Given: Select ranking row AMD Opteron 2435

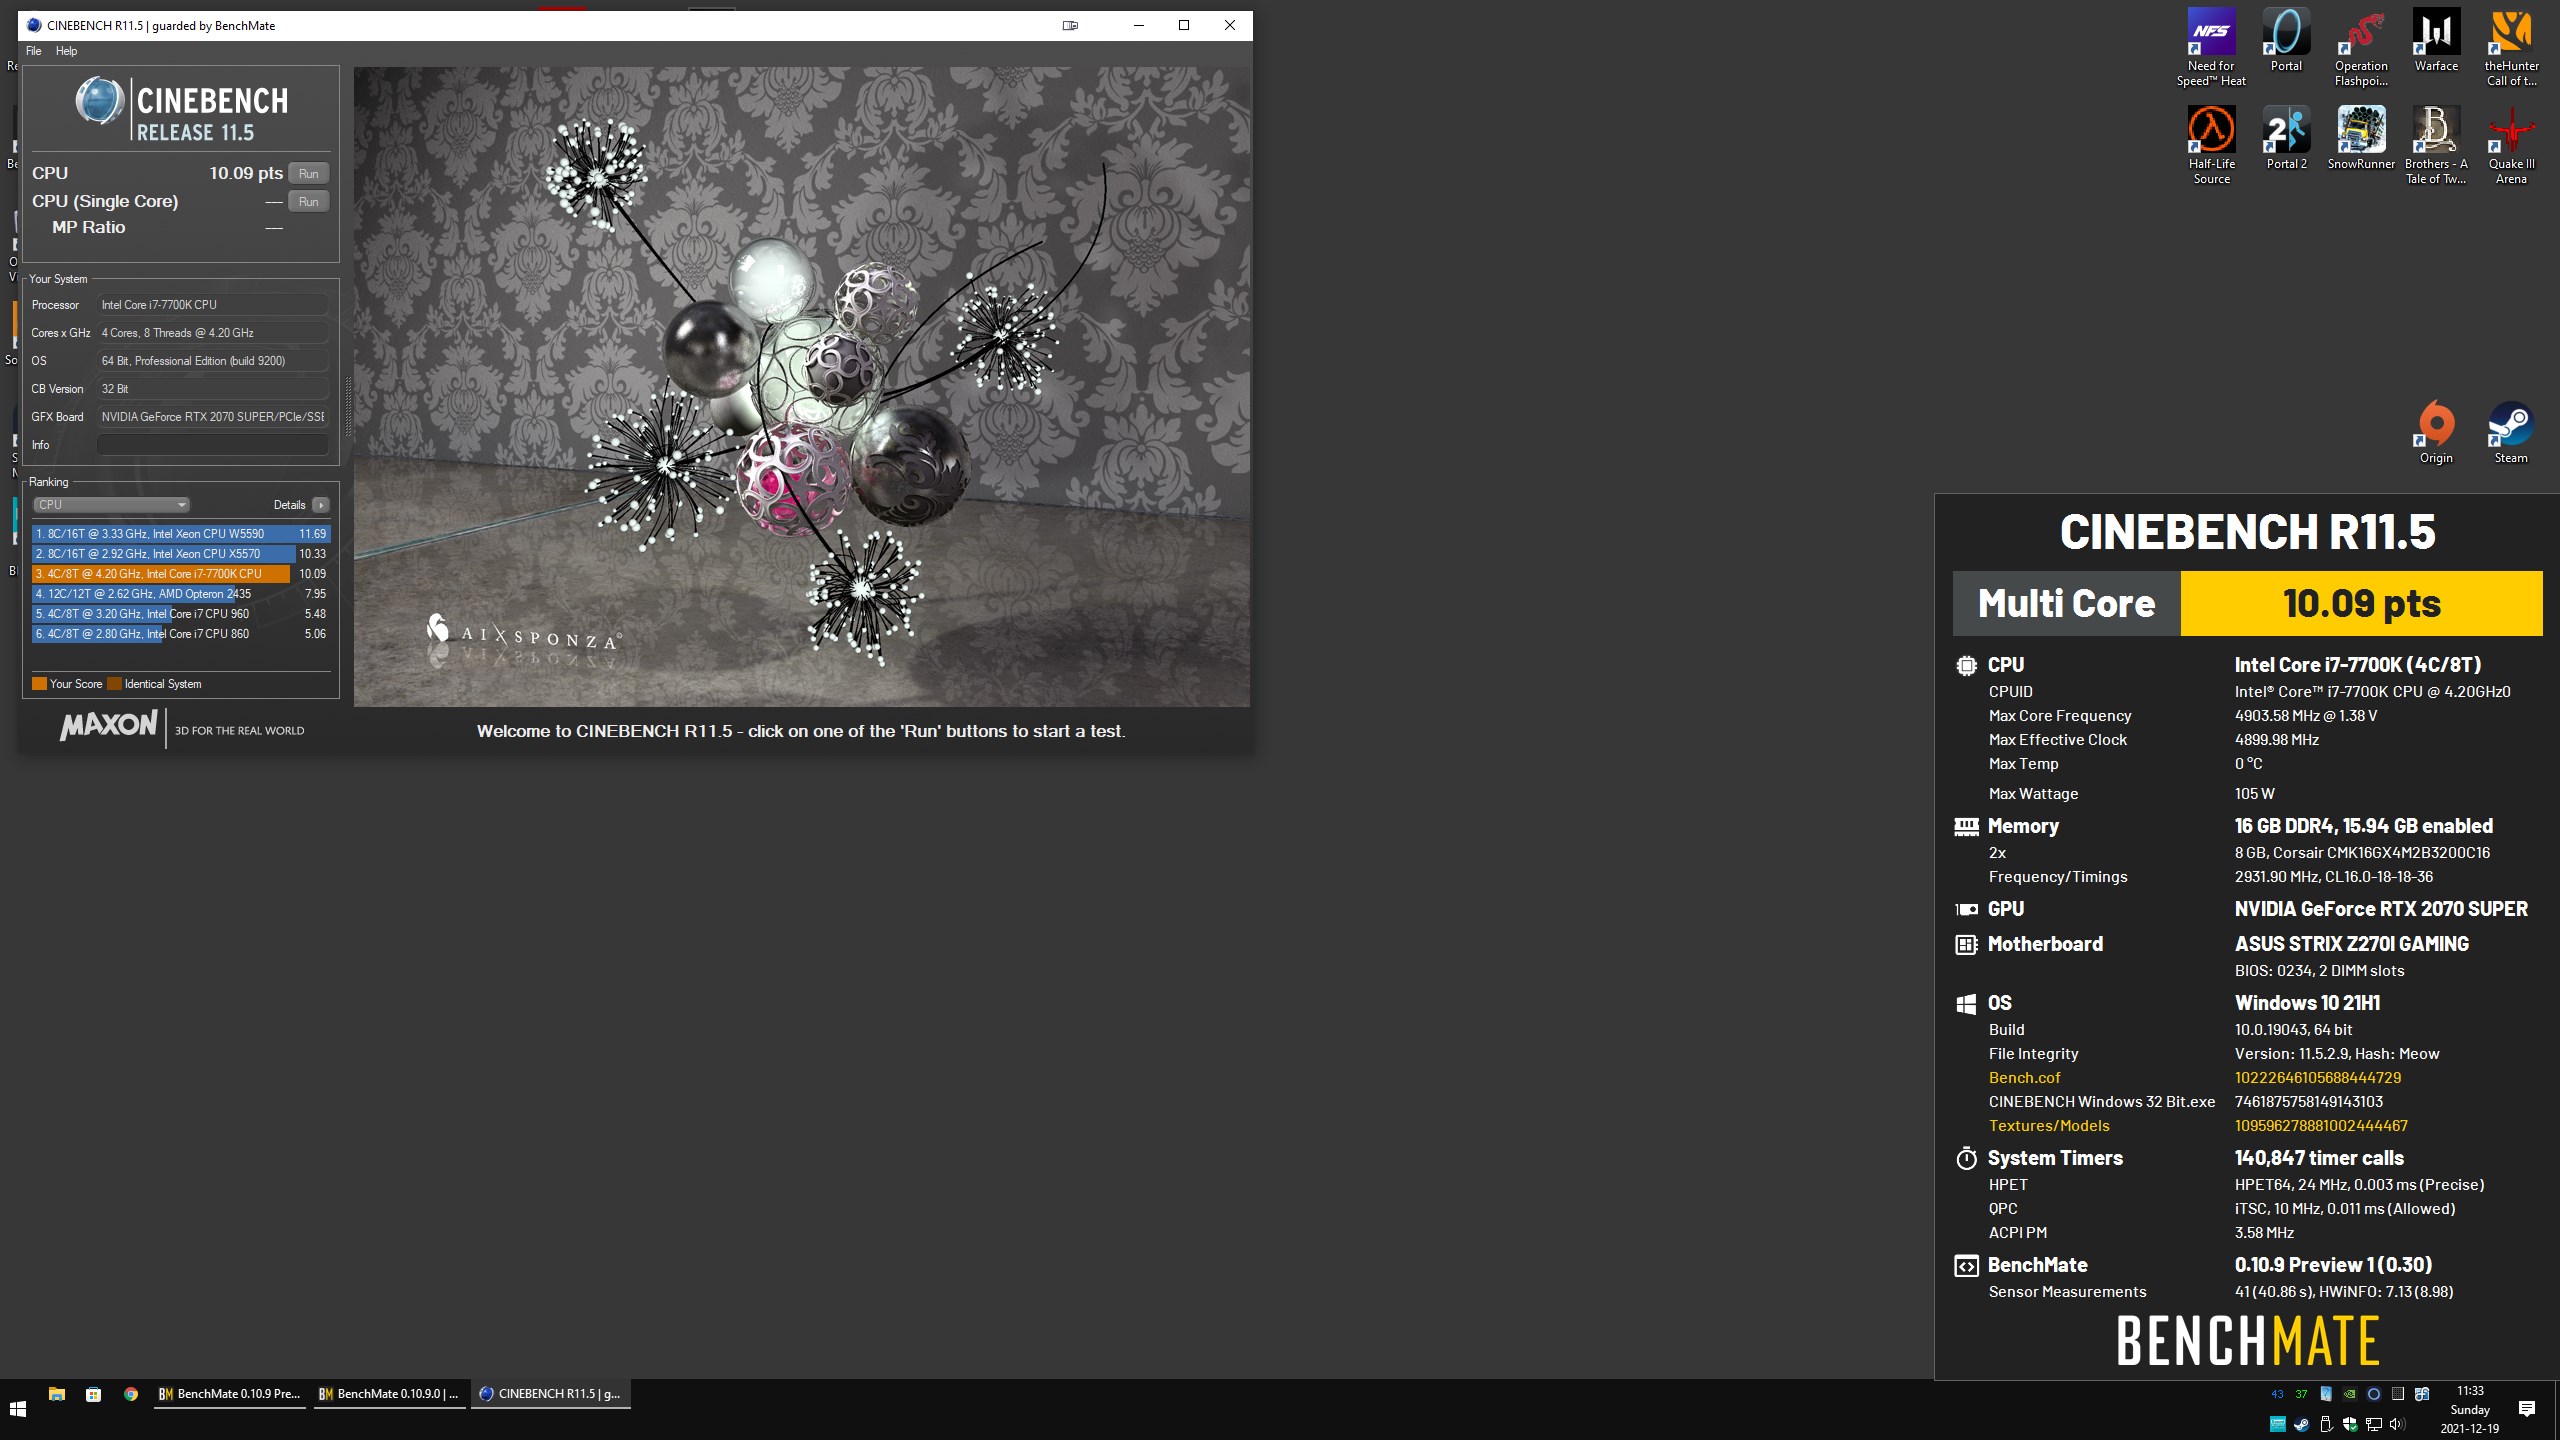Looking at the screenshot, I should pyautogui.click(x=181, y=594).
